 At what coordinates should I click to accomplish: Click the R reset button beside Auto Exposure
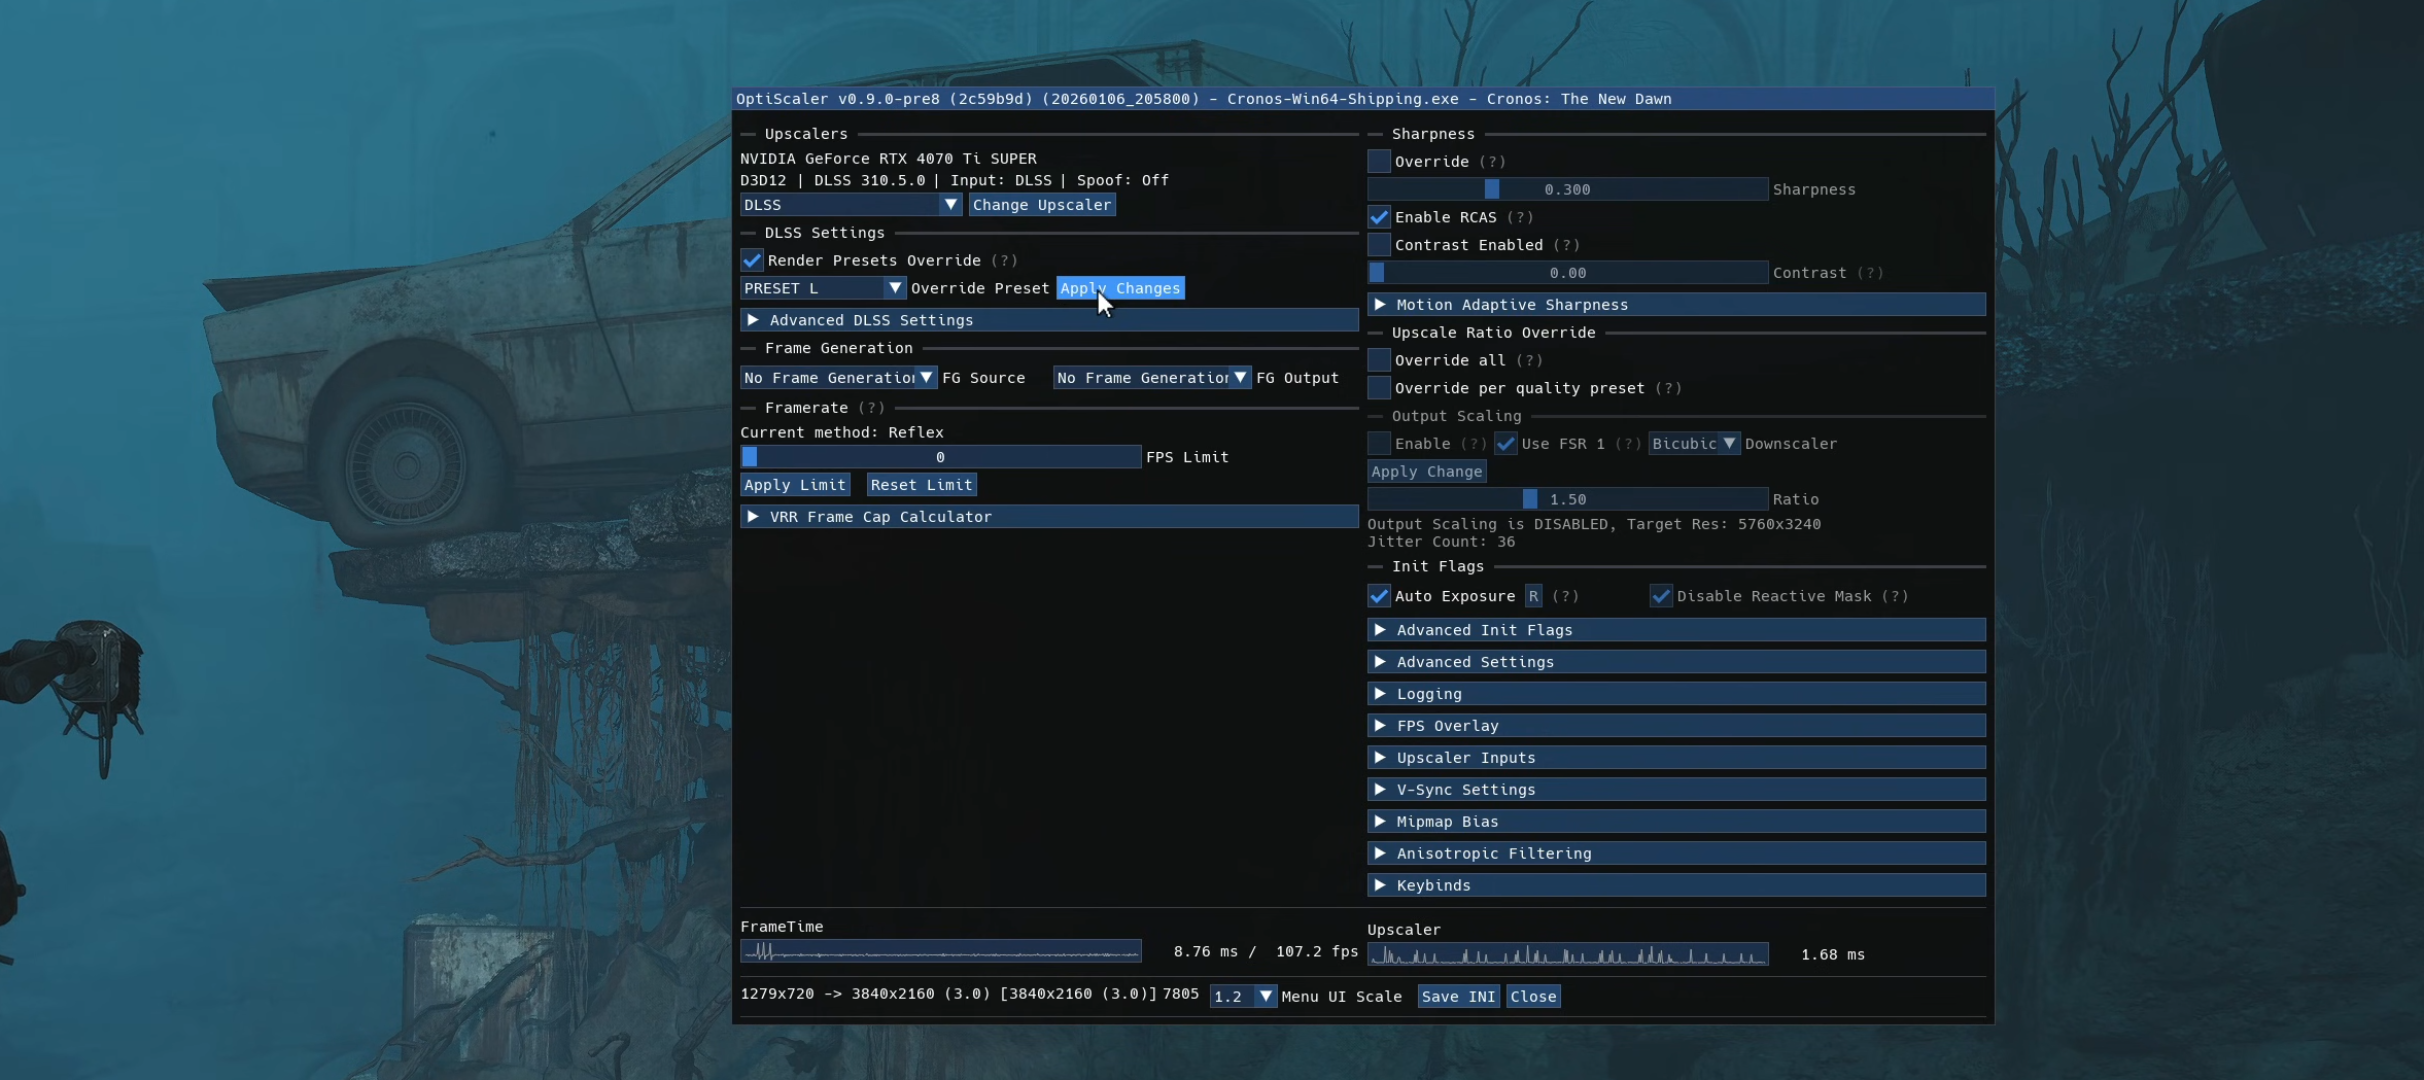(1533, 596)
